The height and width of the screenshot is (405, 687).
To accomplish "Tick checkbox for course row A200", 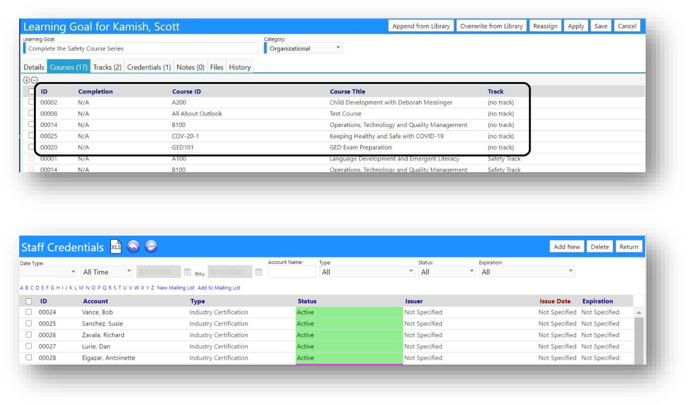I will 31,102.
